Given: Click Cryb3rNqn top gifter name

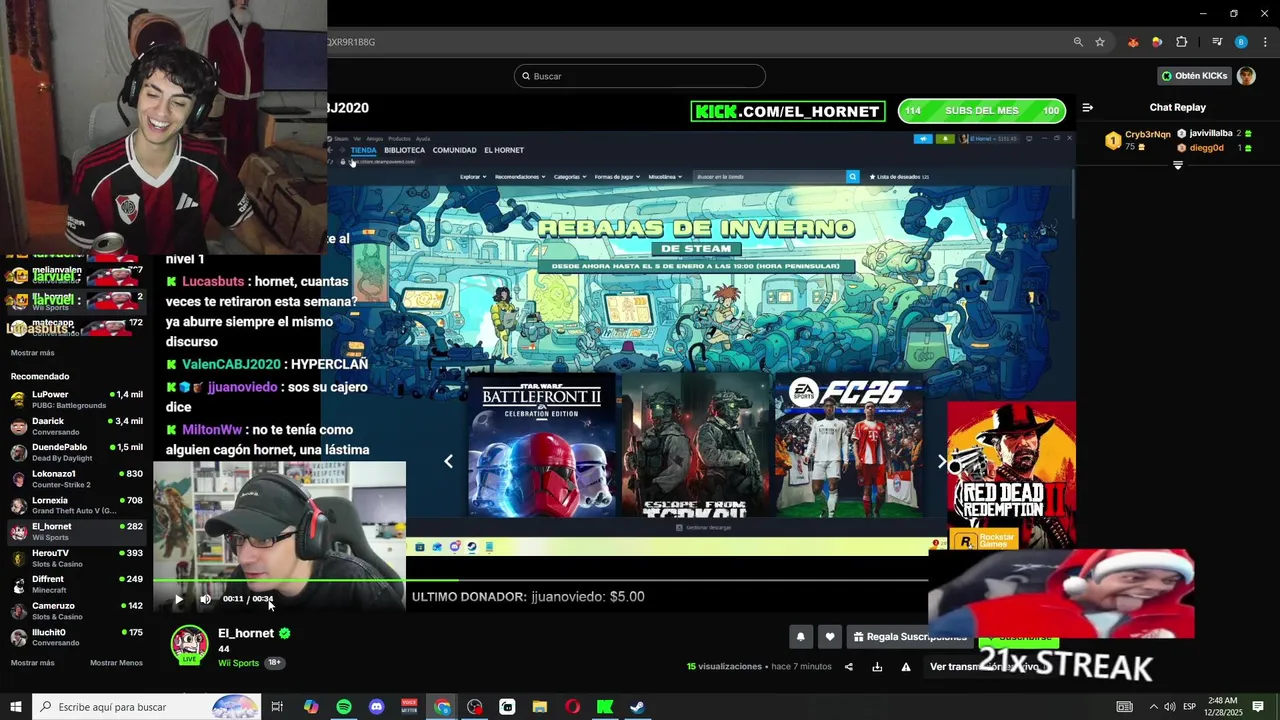Looking at the screenshot, I should pyautogui.click(x=1147, y=134).
